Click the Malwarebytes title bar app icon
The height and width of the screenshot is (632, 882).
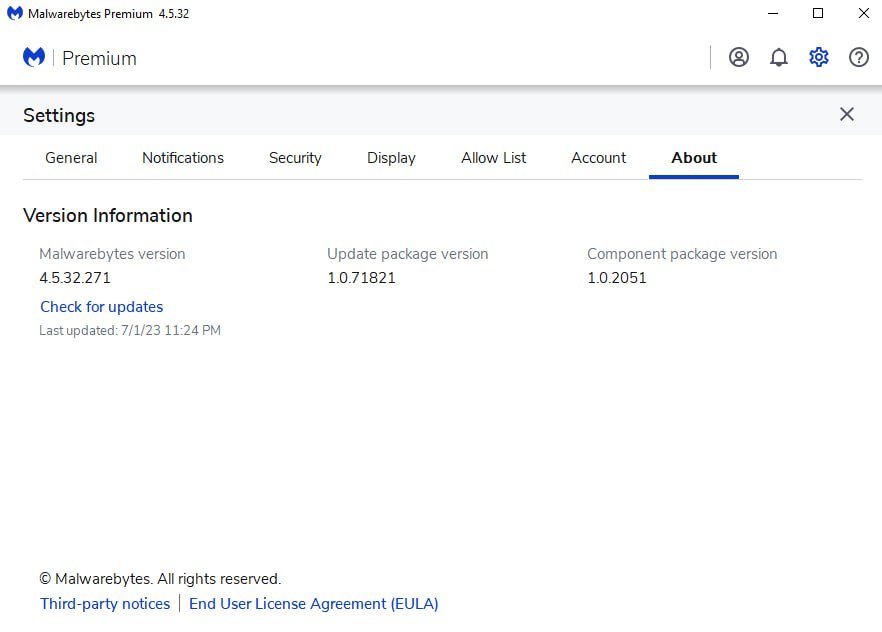pyautogui.click(x=15, y=13)
